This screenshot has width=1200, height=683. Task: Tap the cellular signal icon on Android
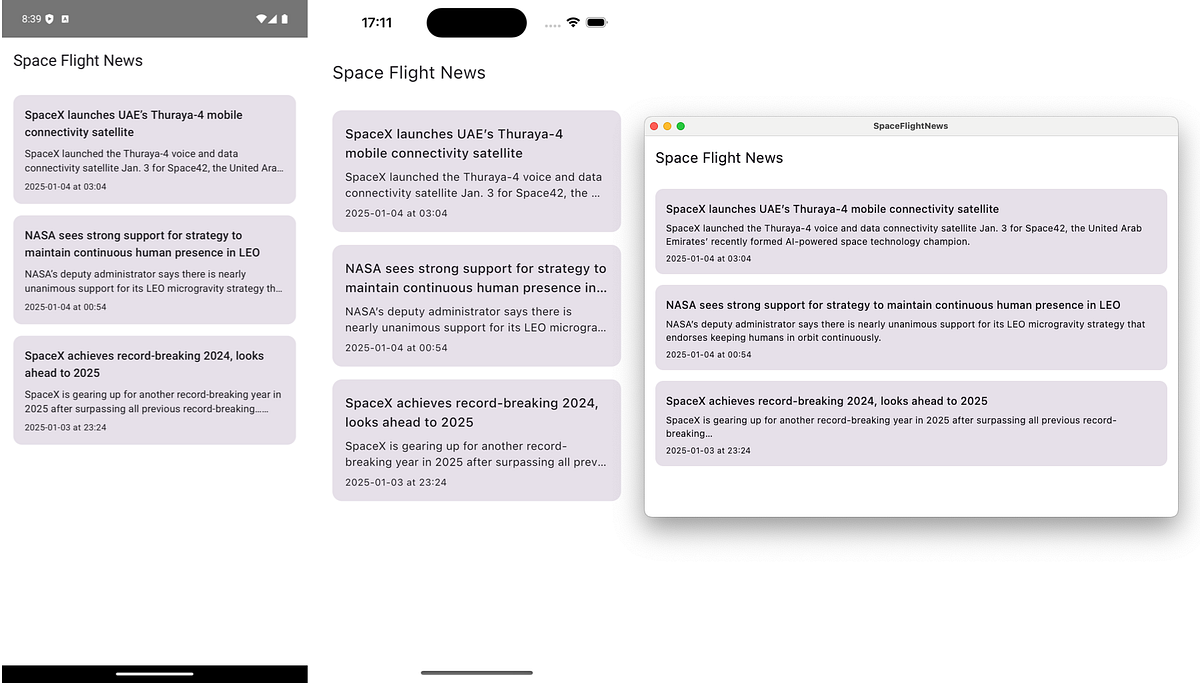(274, 22)
